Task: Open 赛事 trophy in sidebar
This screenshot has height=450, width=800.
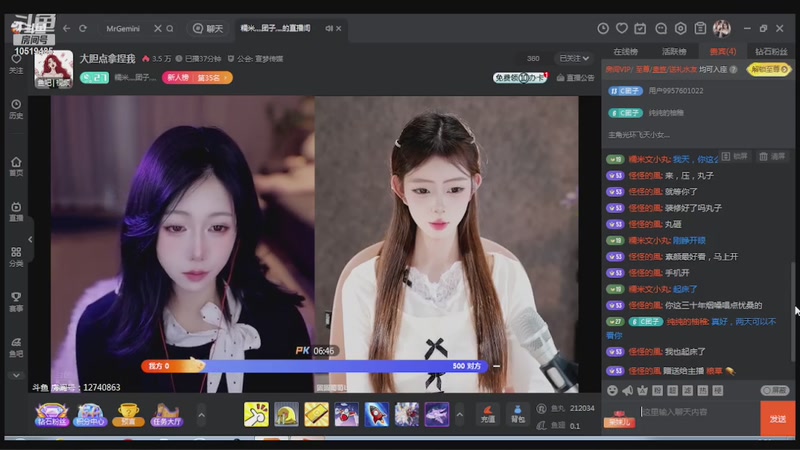Action: click(x=16, y=302)
